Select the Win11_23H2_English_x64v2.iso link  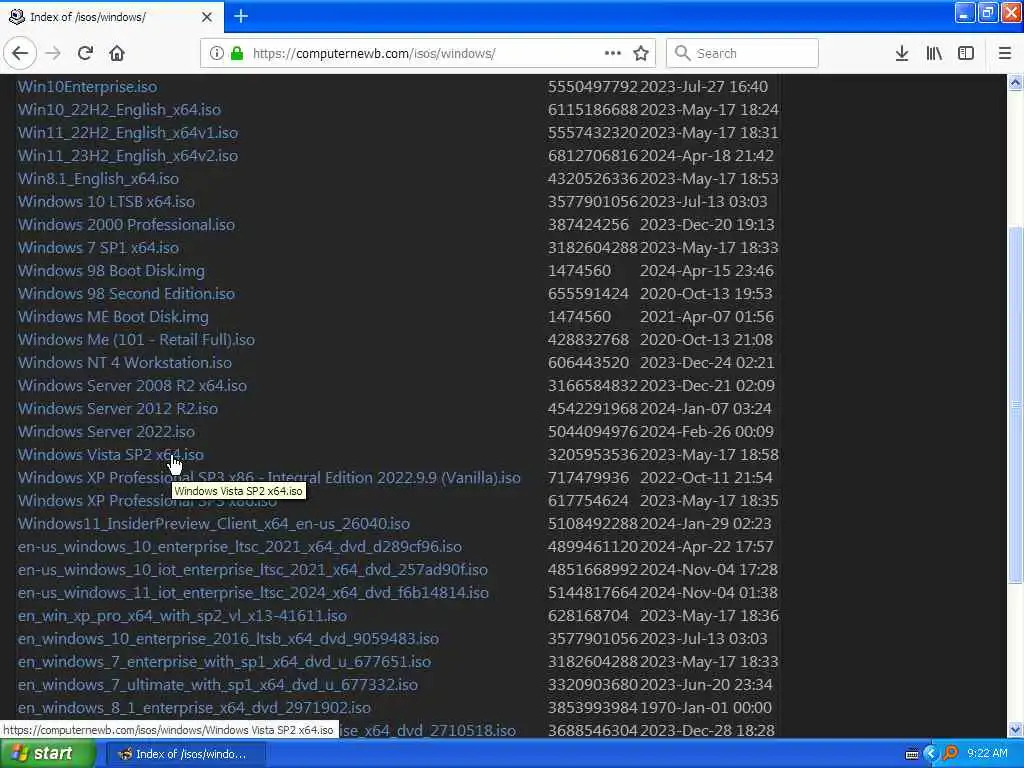127,155
